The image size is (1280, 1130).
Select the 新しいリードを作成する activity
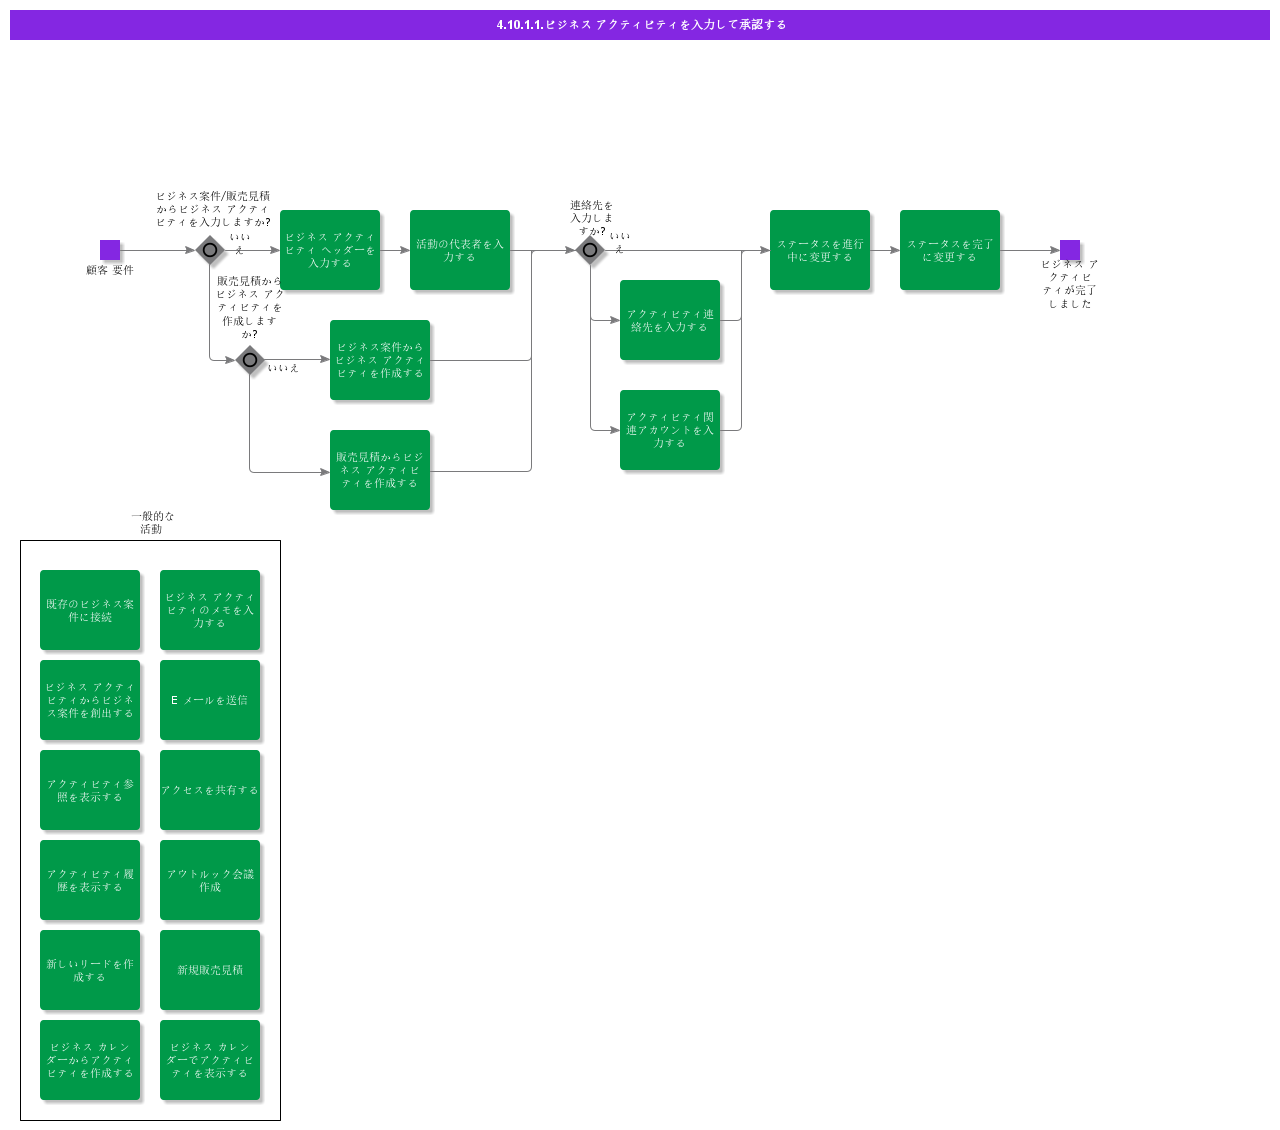tap(90, 970)
